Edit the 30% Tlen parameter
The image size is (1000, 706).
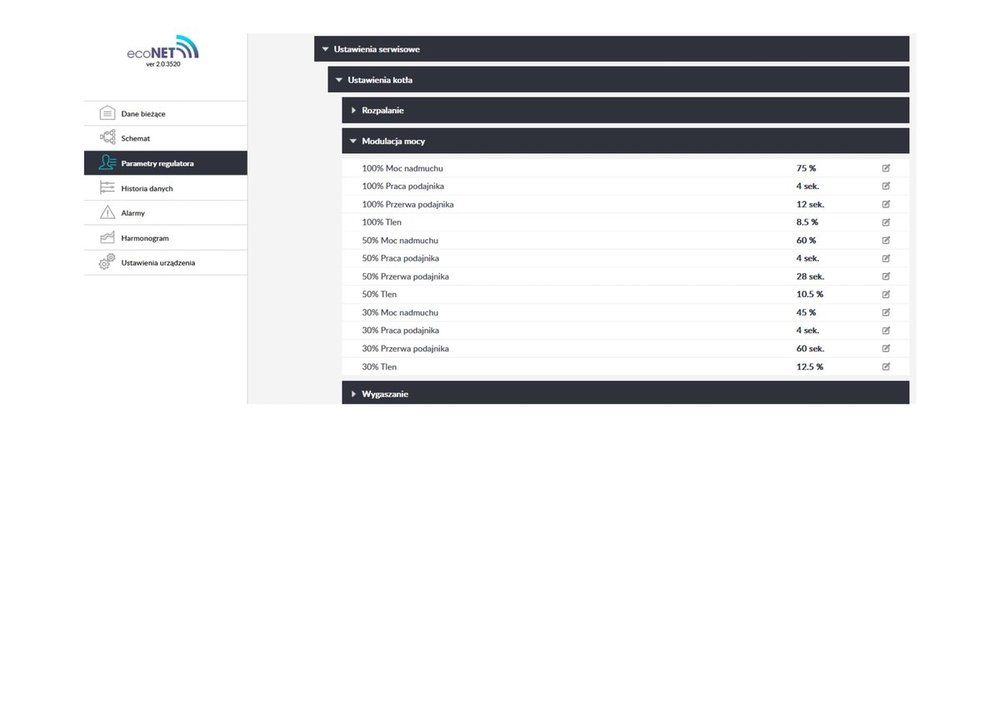tap(886, 367)
